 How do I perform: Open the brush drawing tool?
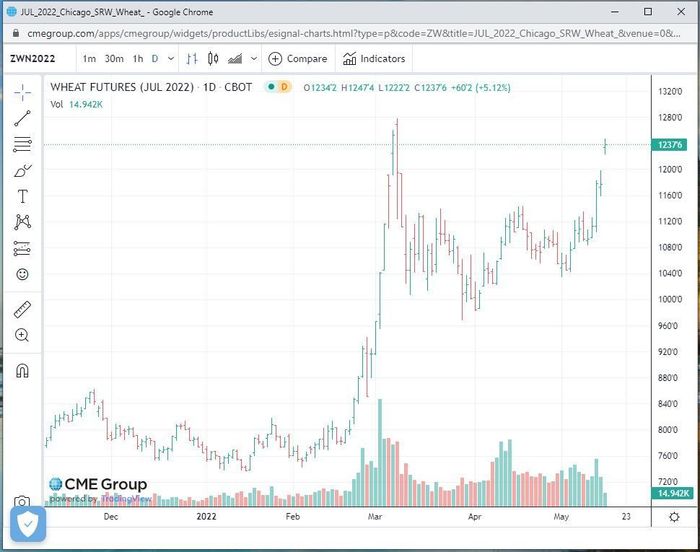click(x=22, y=170)
